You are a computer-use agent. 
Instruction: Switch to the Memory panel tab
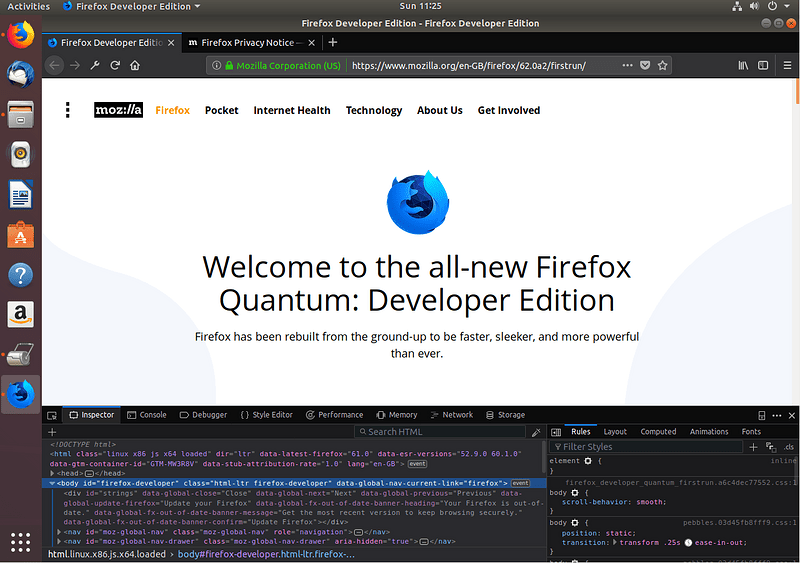click(397, 415)
